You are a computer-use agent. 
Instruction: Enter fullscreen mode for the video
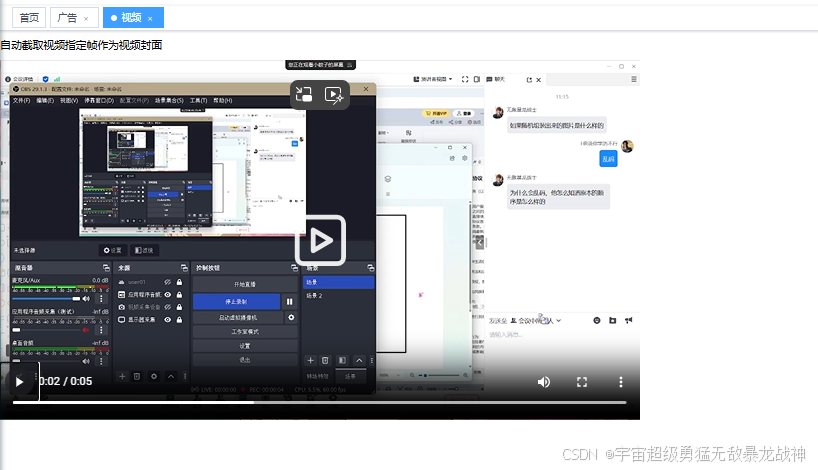(582, 382)
